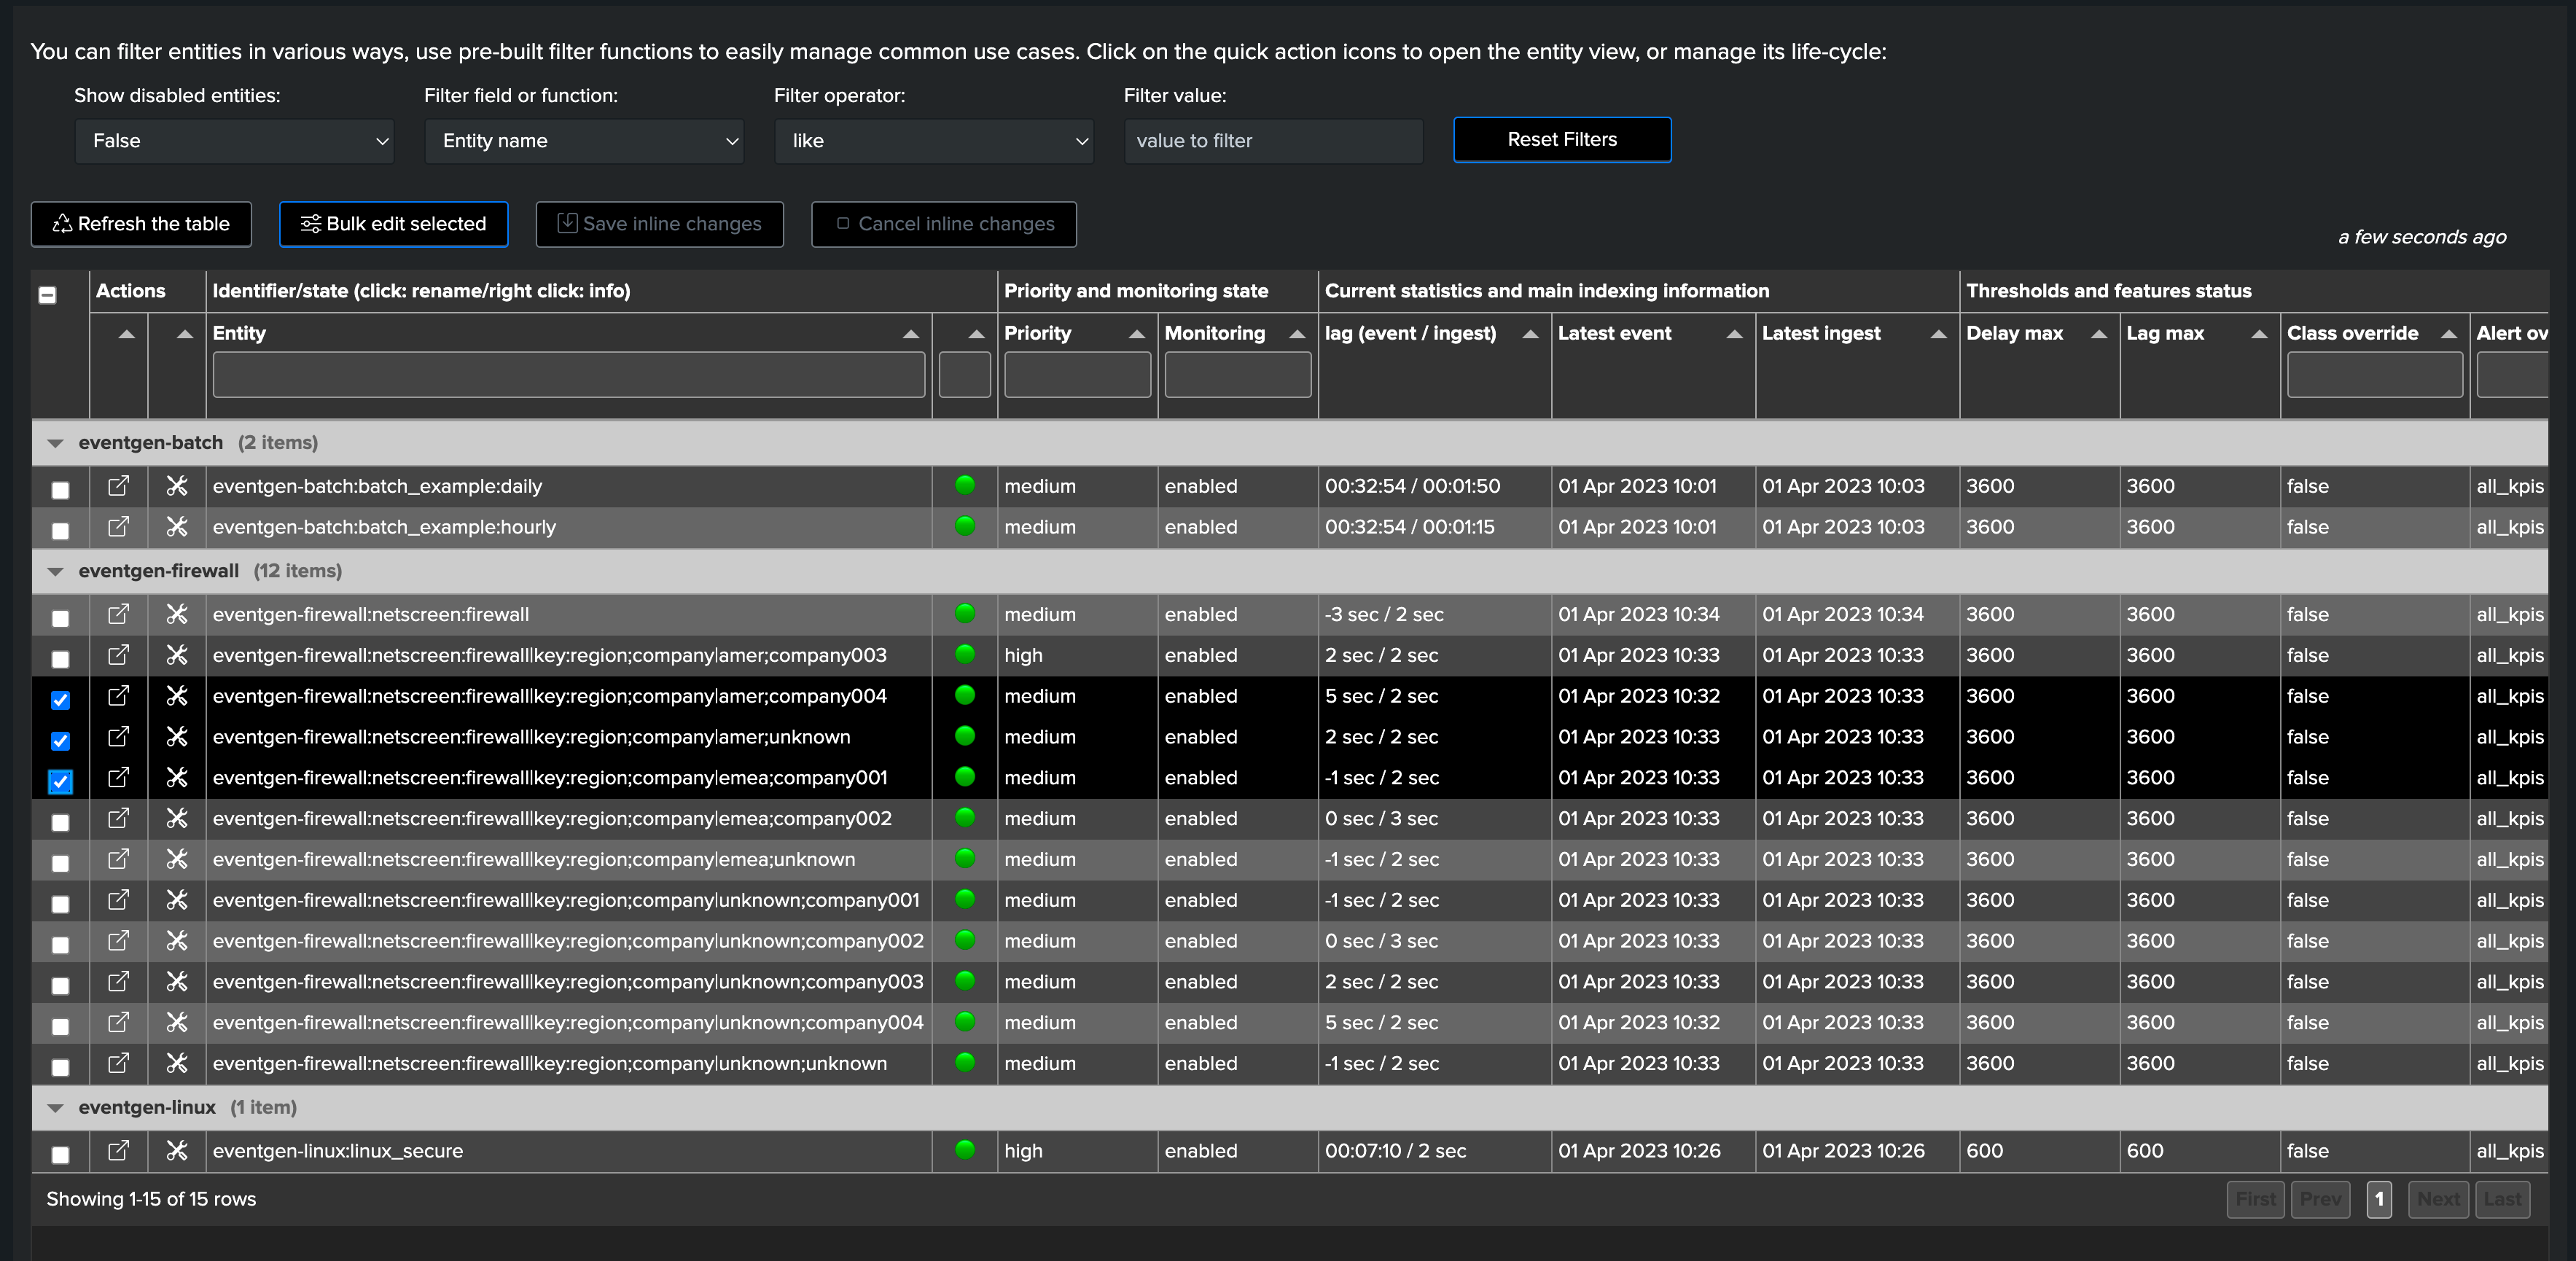2576x1261 pixels.
Task: Select the batch_example:daily row checkbox
Action: 60,490
